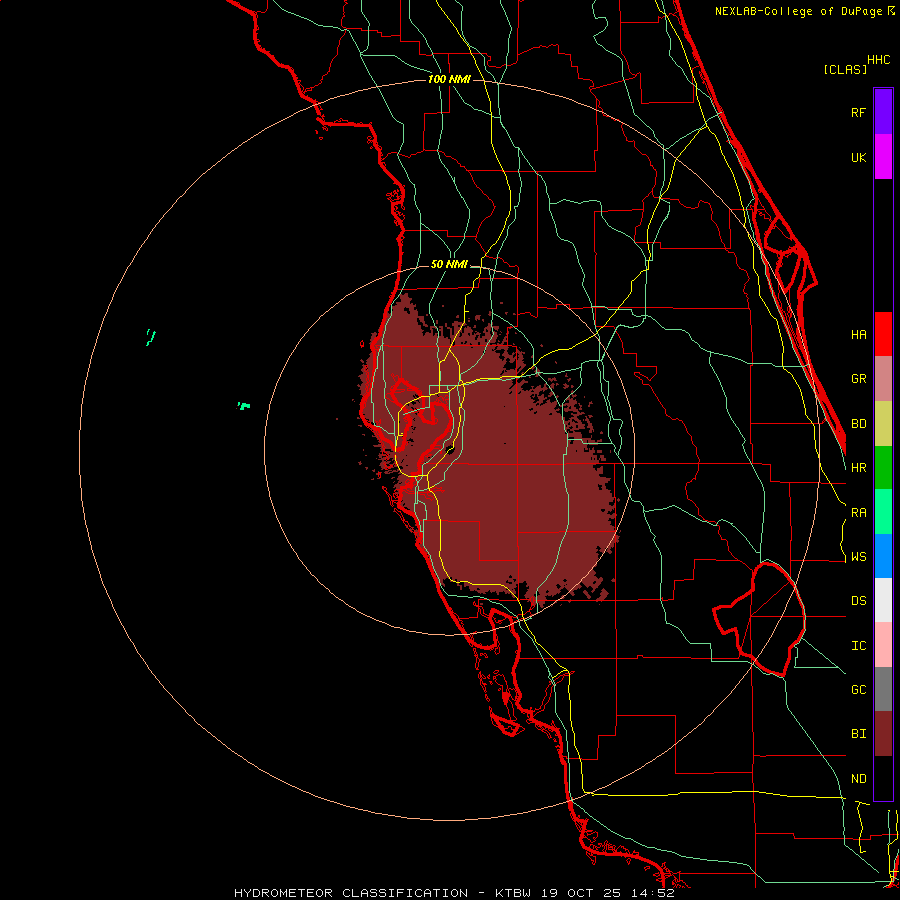
Task: Click the "BD" legend label
Action: click(858, 424)
